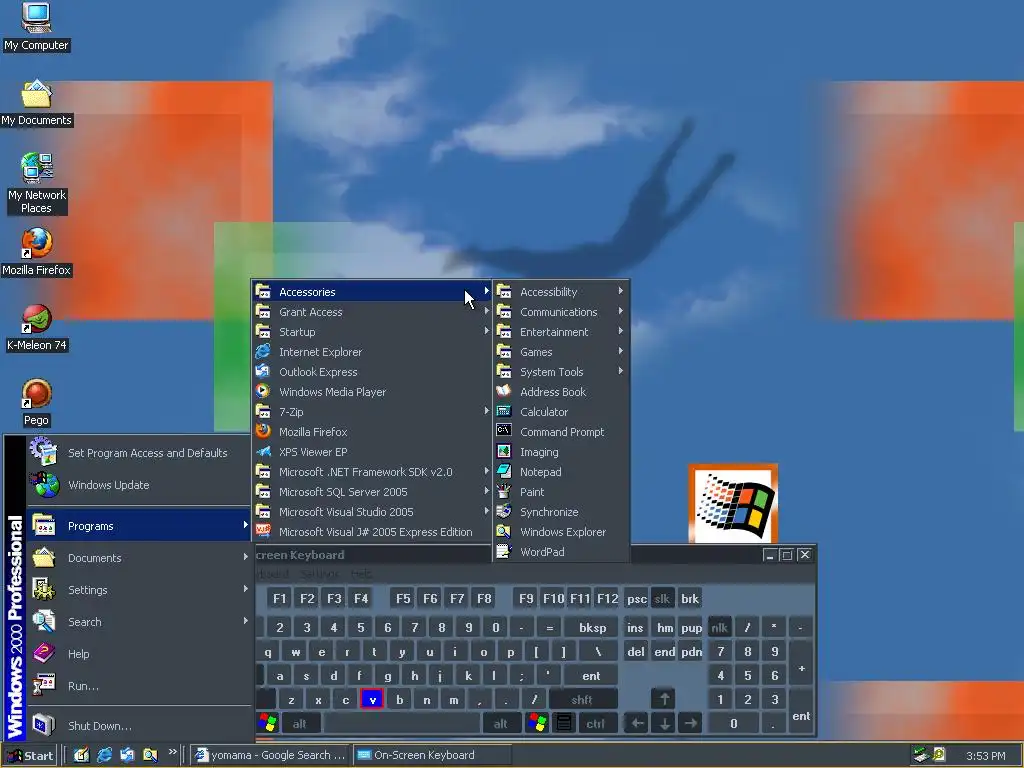Click Run... in Start menu

(139, 685)
